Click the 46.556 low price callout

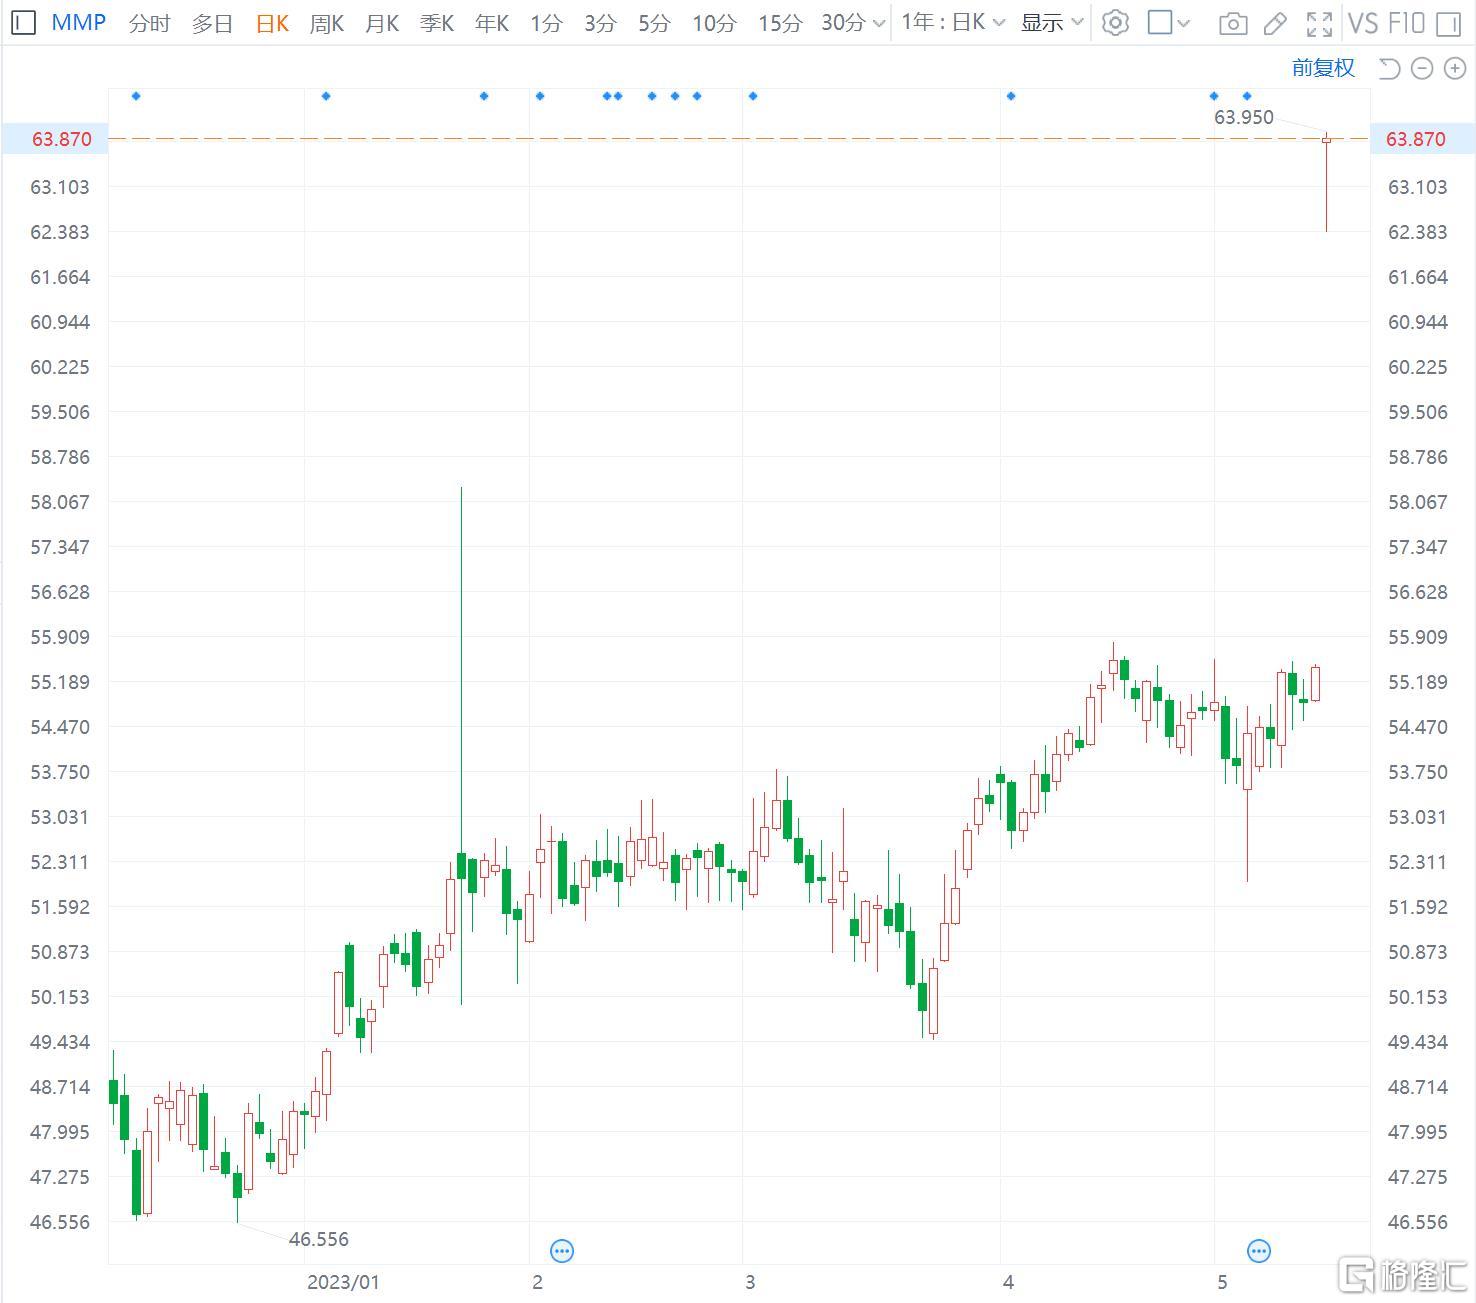coord(319,1239)
